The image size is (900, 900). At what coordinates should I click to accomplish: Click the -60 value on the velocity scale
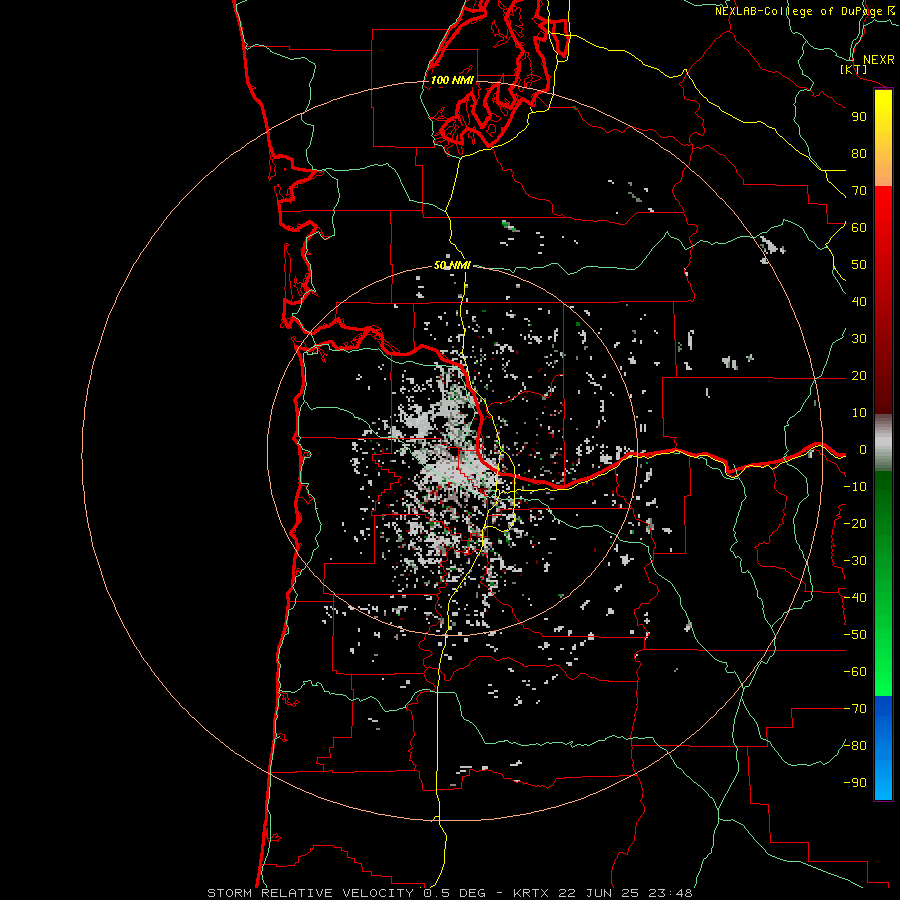pyautogui.click(x=855, y=672)
